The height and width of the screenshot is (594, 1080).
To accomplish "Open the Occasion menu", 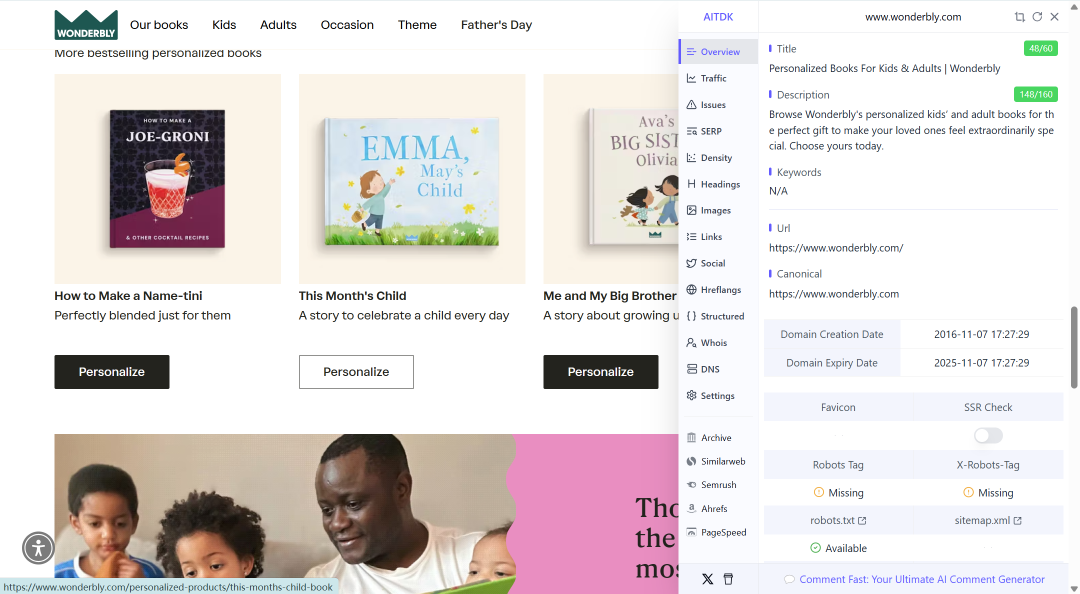I will 347,25.
